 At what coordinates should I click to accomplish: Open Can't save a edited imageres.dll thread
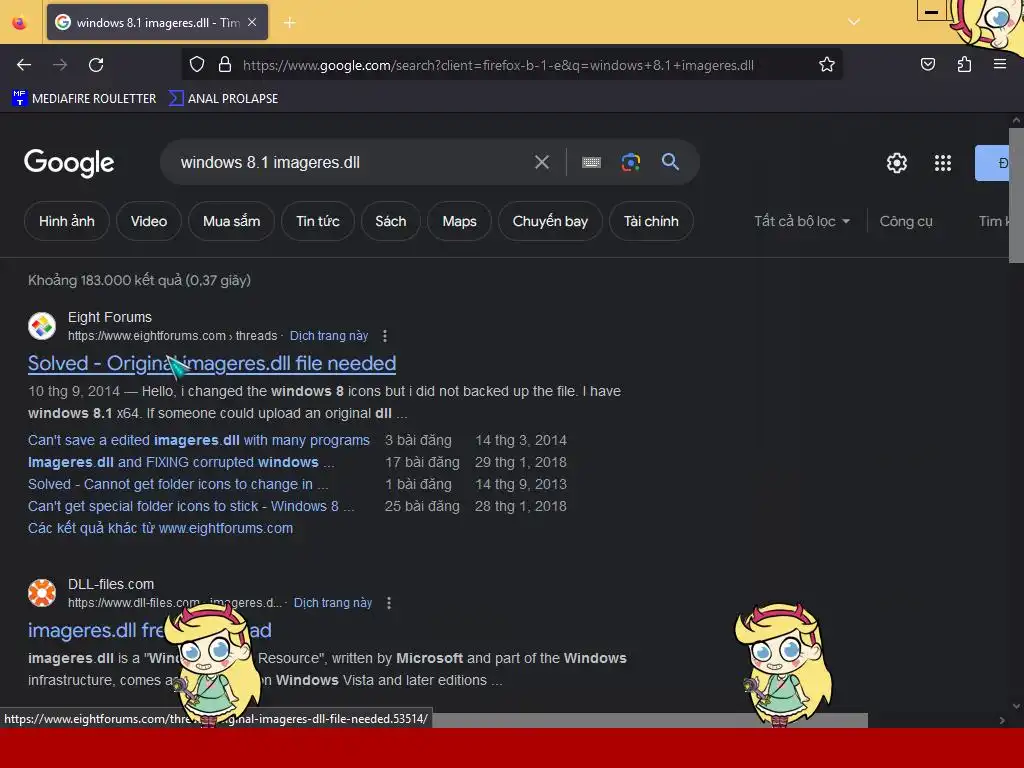coord(199,440)
